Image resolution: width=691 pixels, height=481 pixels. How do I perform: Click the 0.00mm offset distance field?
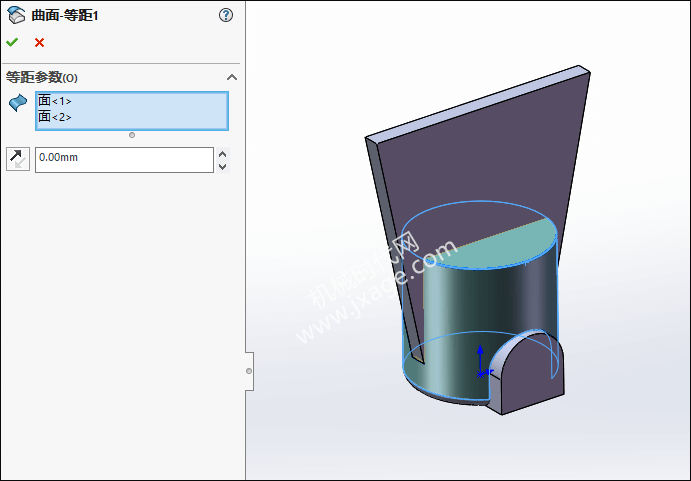click(123, 159)
